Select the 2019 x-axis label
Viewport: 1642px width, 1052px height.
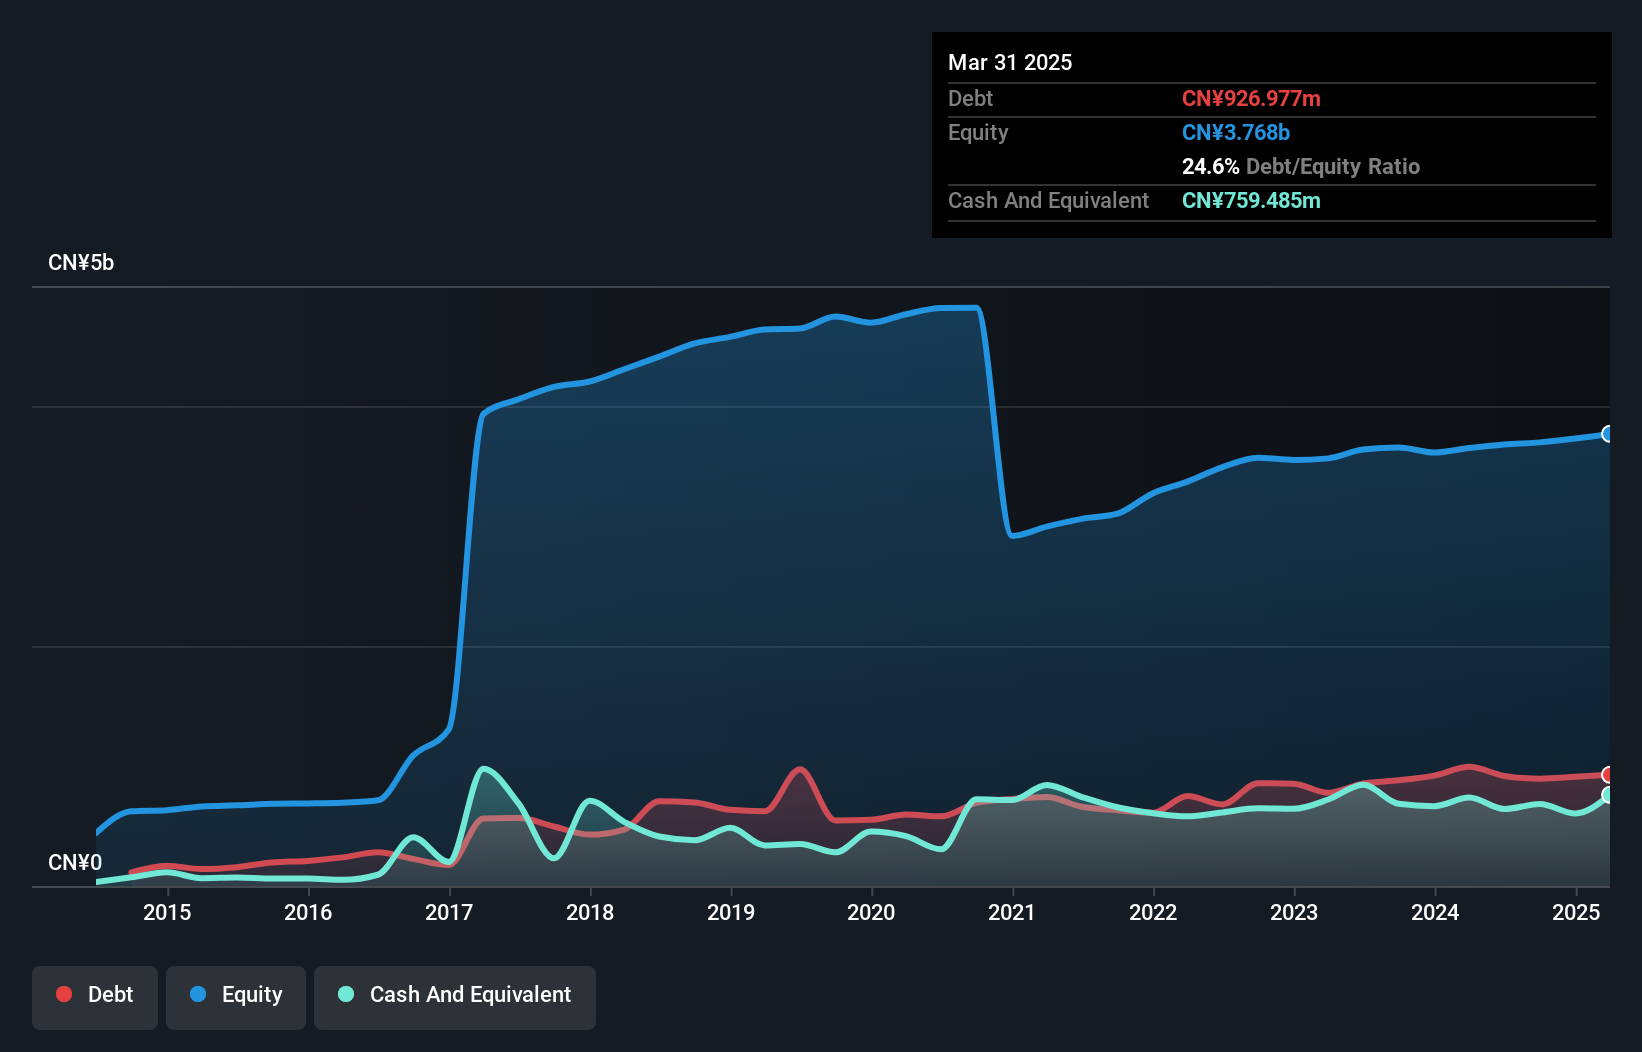(x=731, y=912)
